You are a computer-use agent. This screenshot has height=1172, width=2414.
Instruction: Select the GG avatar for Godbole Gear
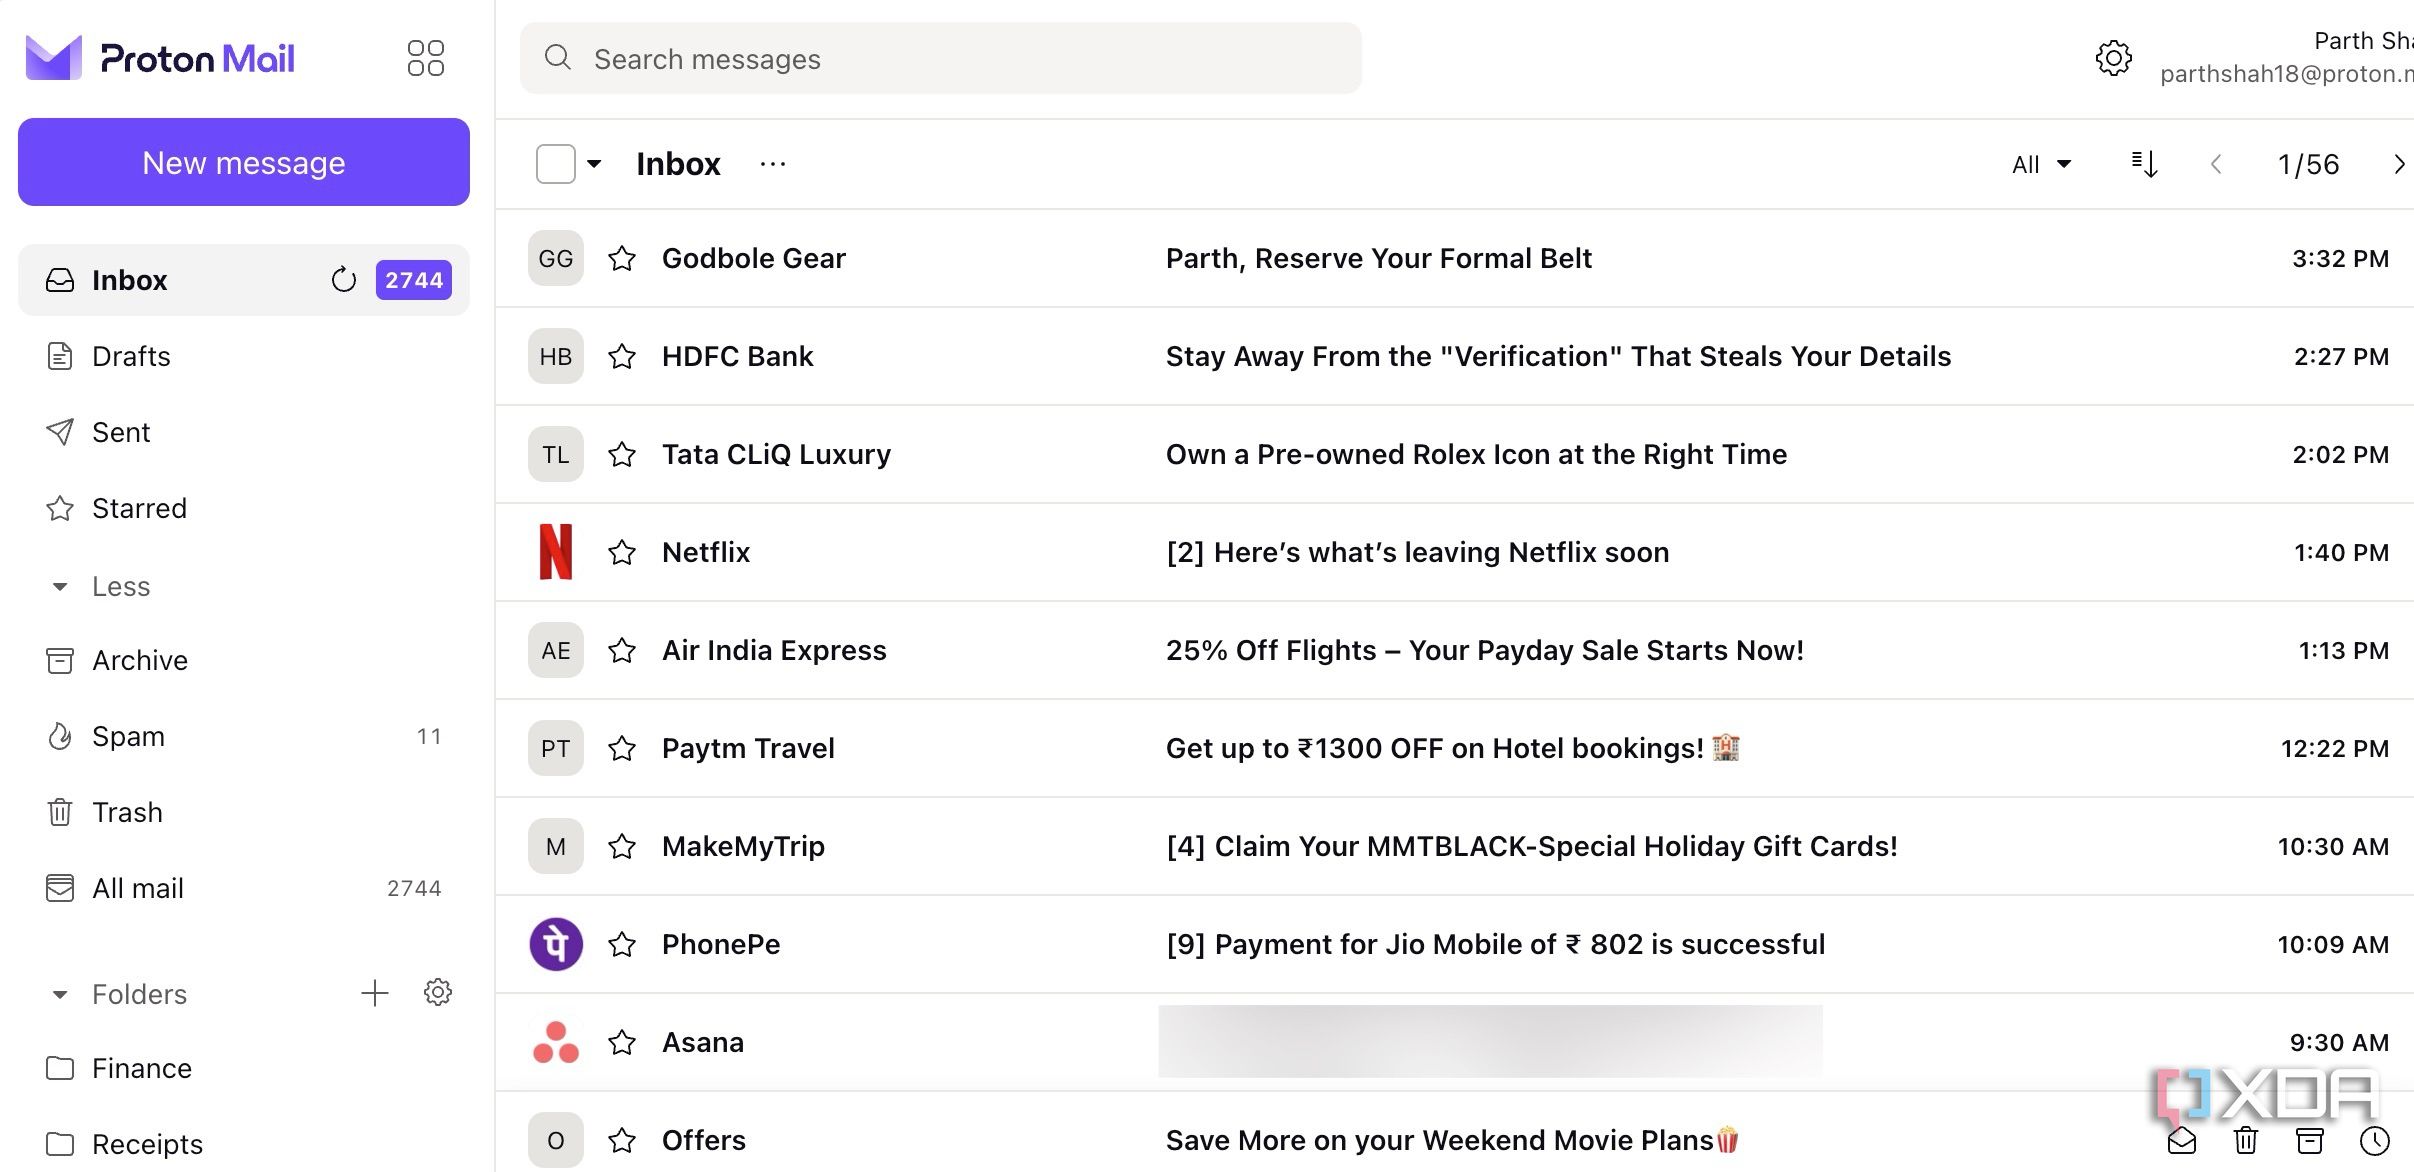tap(556, 259)
